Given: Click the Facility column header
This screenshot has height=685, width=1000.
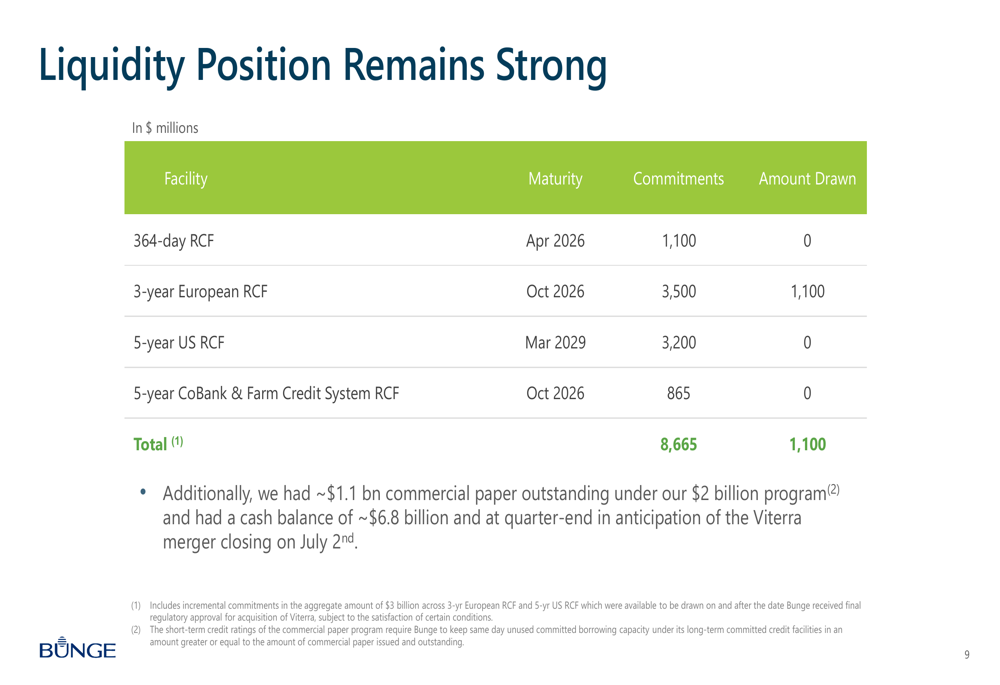Looking at the screenshot, I should coord(181,180).
